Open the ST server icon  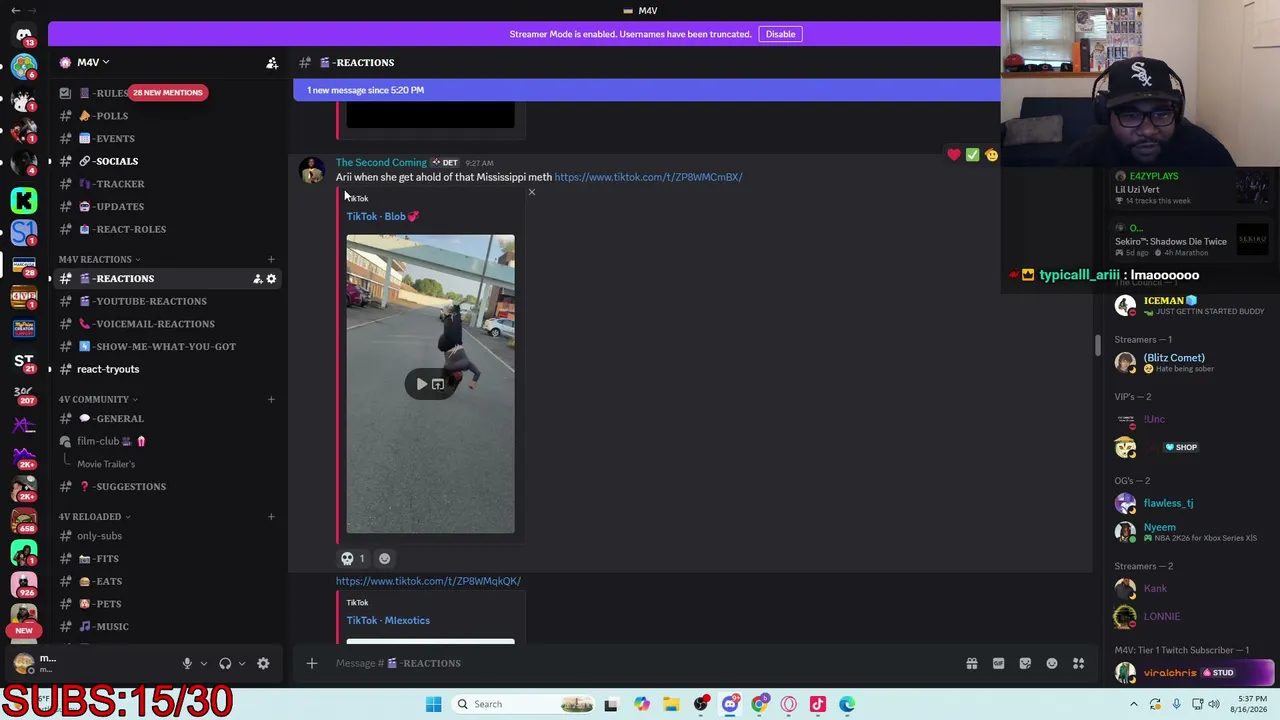click(24, 360)
